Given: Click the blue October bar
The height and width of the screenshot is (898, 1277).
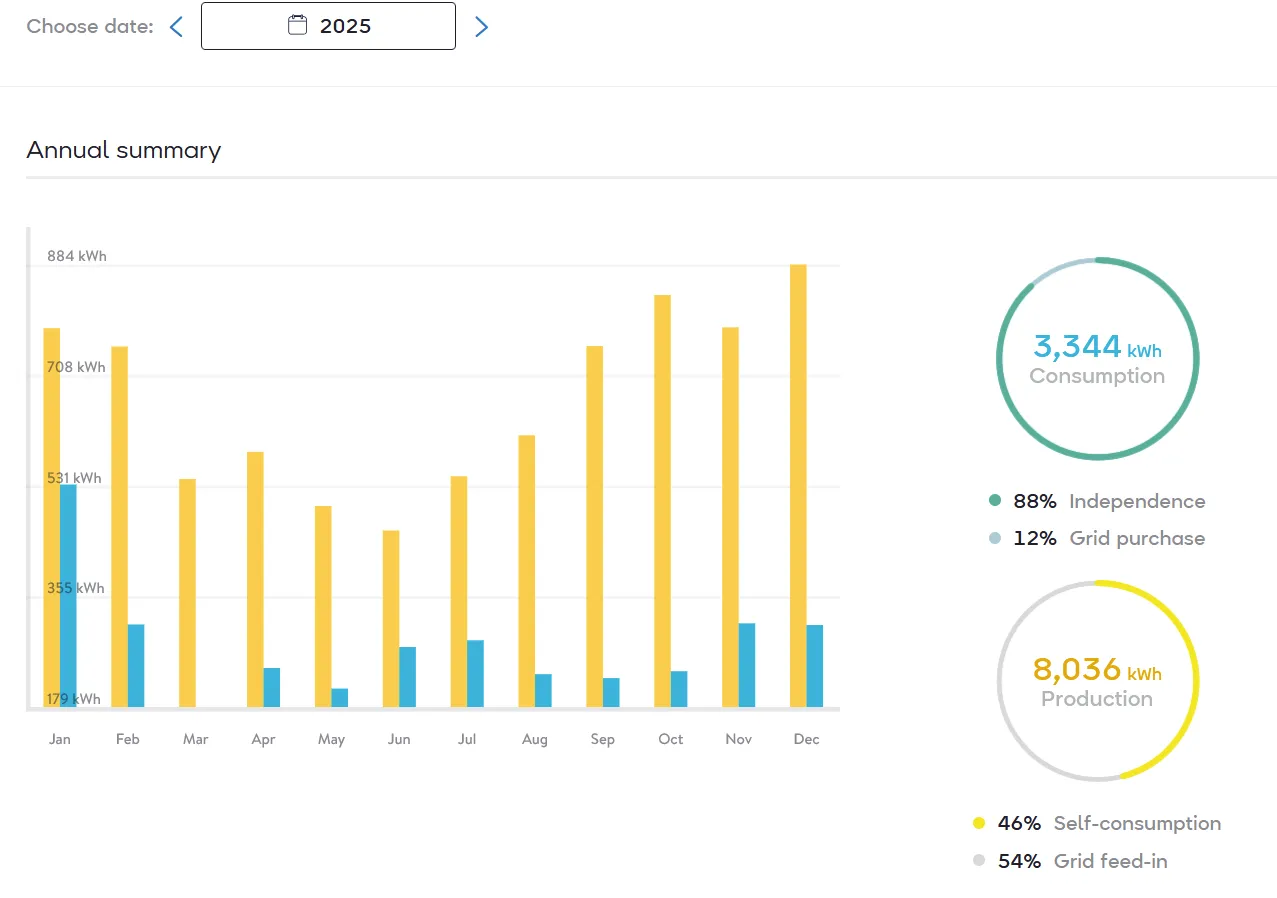Looking at the screenshot, I should [x=678, y=689].
